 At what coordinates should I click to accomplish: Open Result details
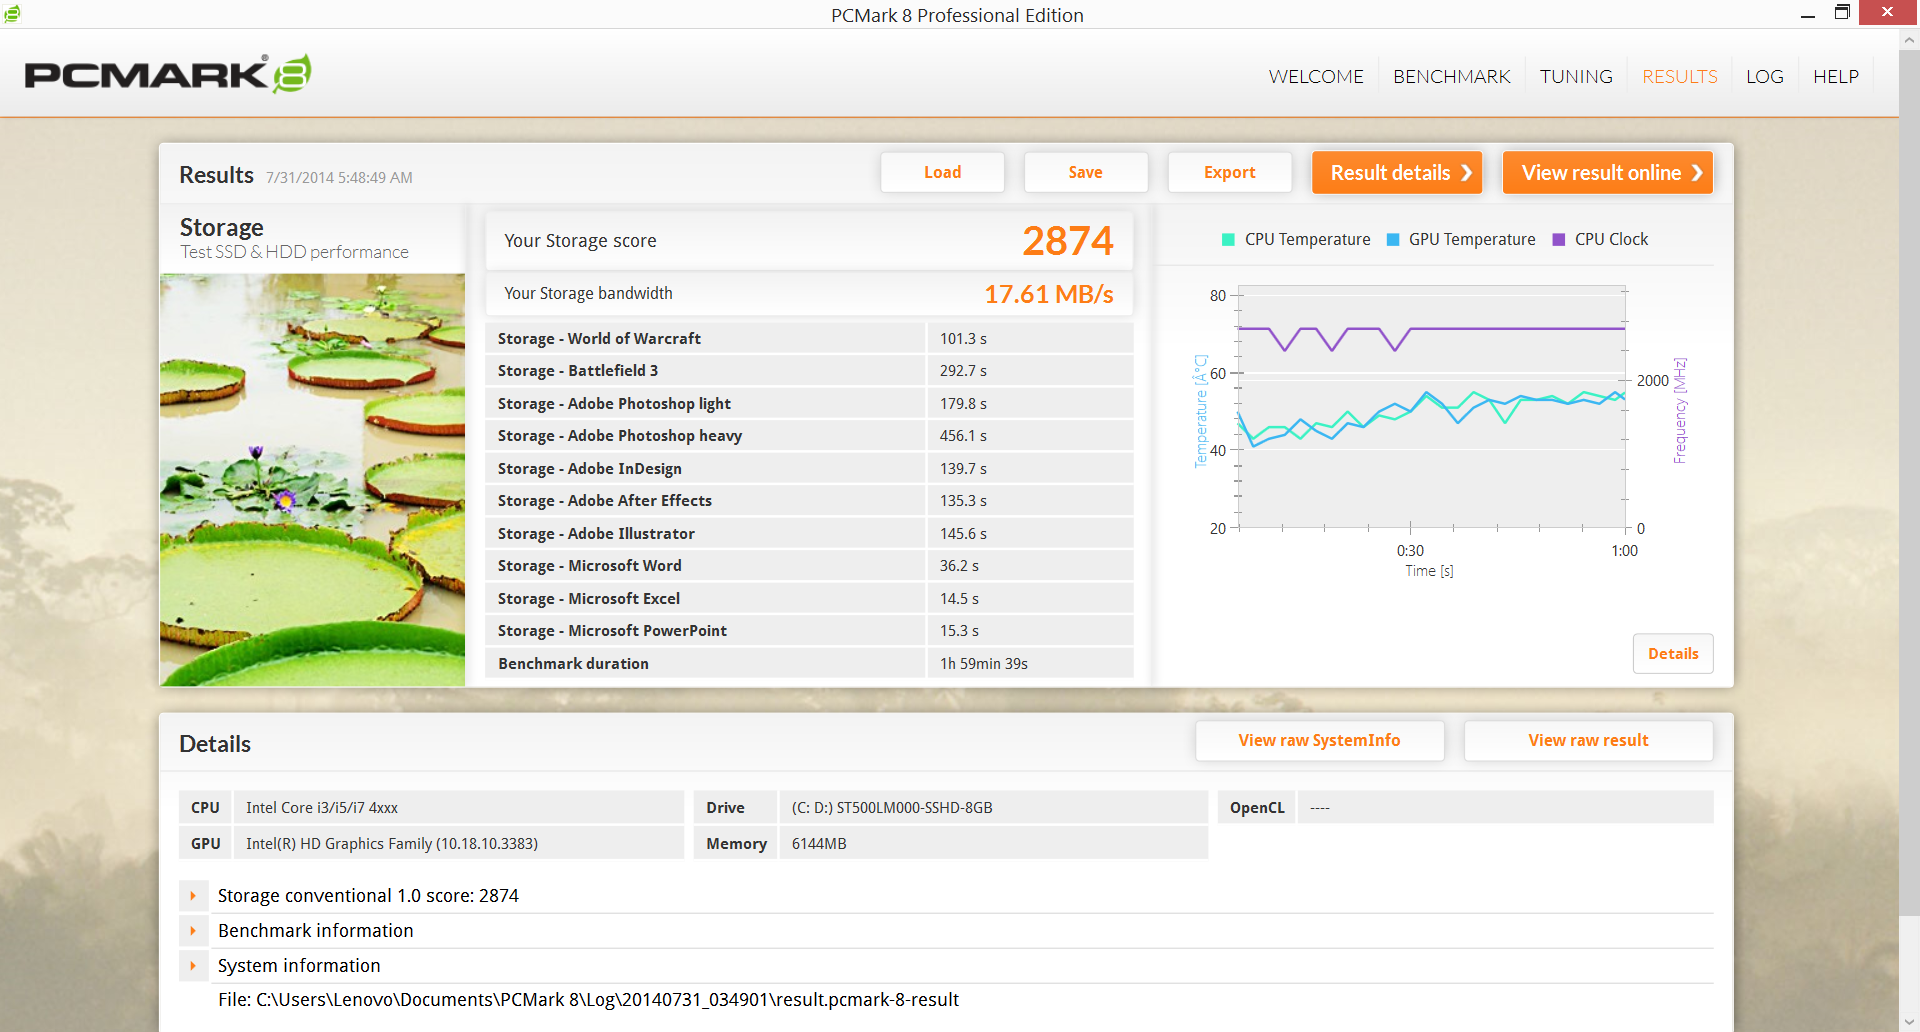click(1397, 172)
